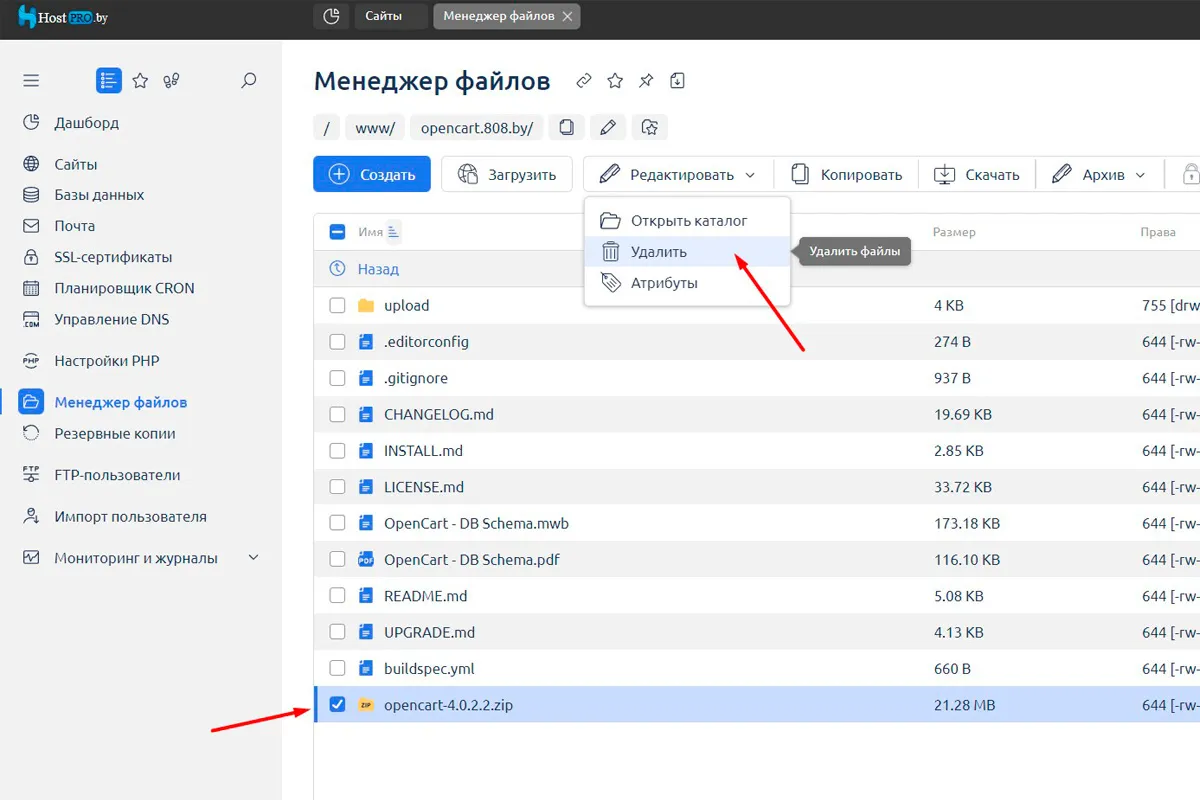Viewport: 1200px width, 800px height.
Task: Click the favorites star icon in sidebar
Action: (140, 81)
